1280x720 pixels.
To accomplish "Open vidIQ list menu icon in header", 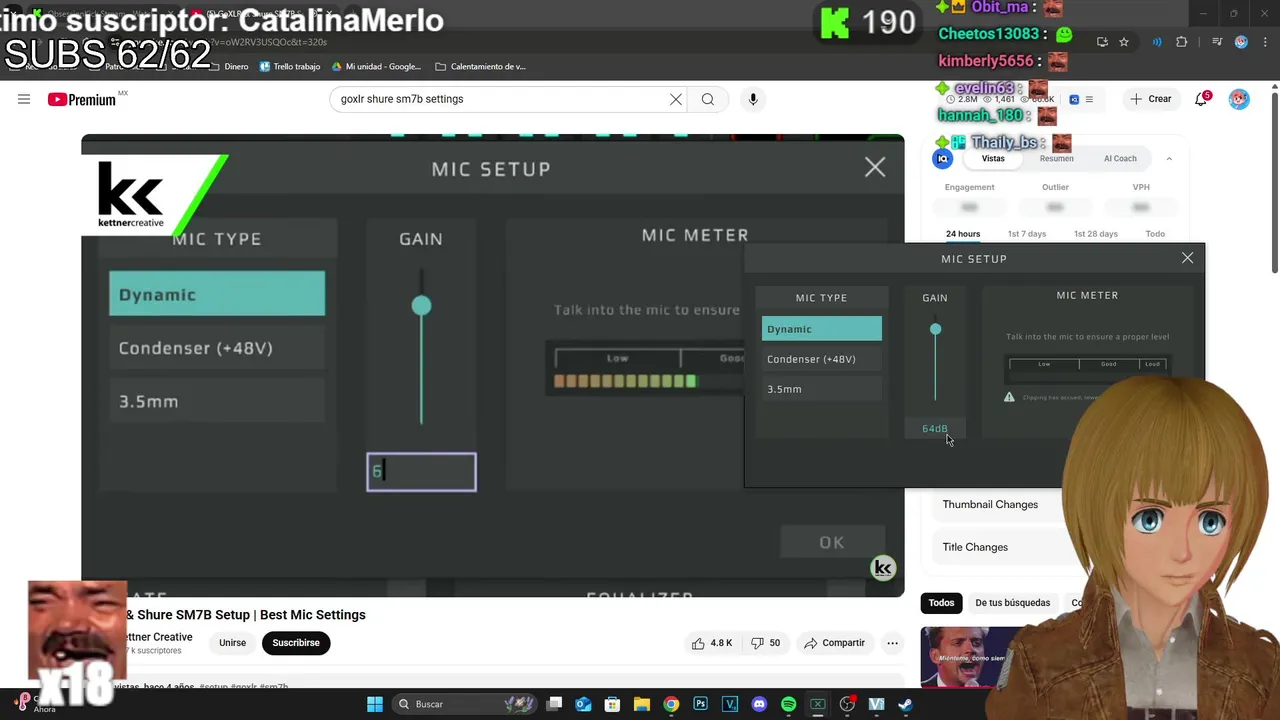I will pyautogui.click(x=1089, y=99).
